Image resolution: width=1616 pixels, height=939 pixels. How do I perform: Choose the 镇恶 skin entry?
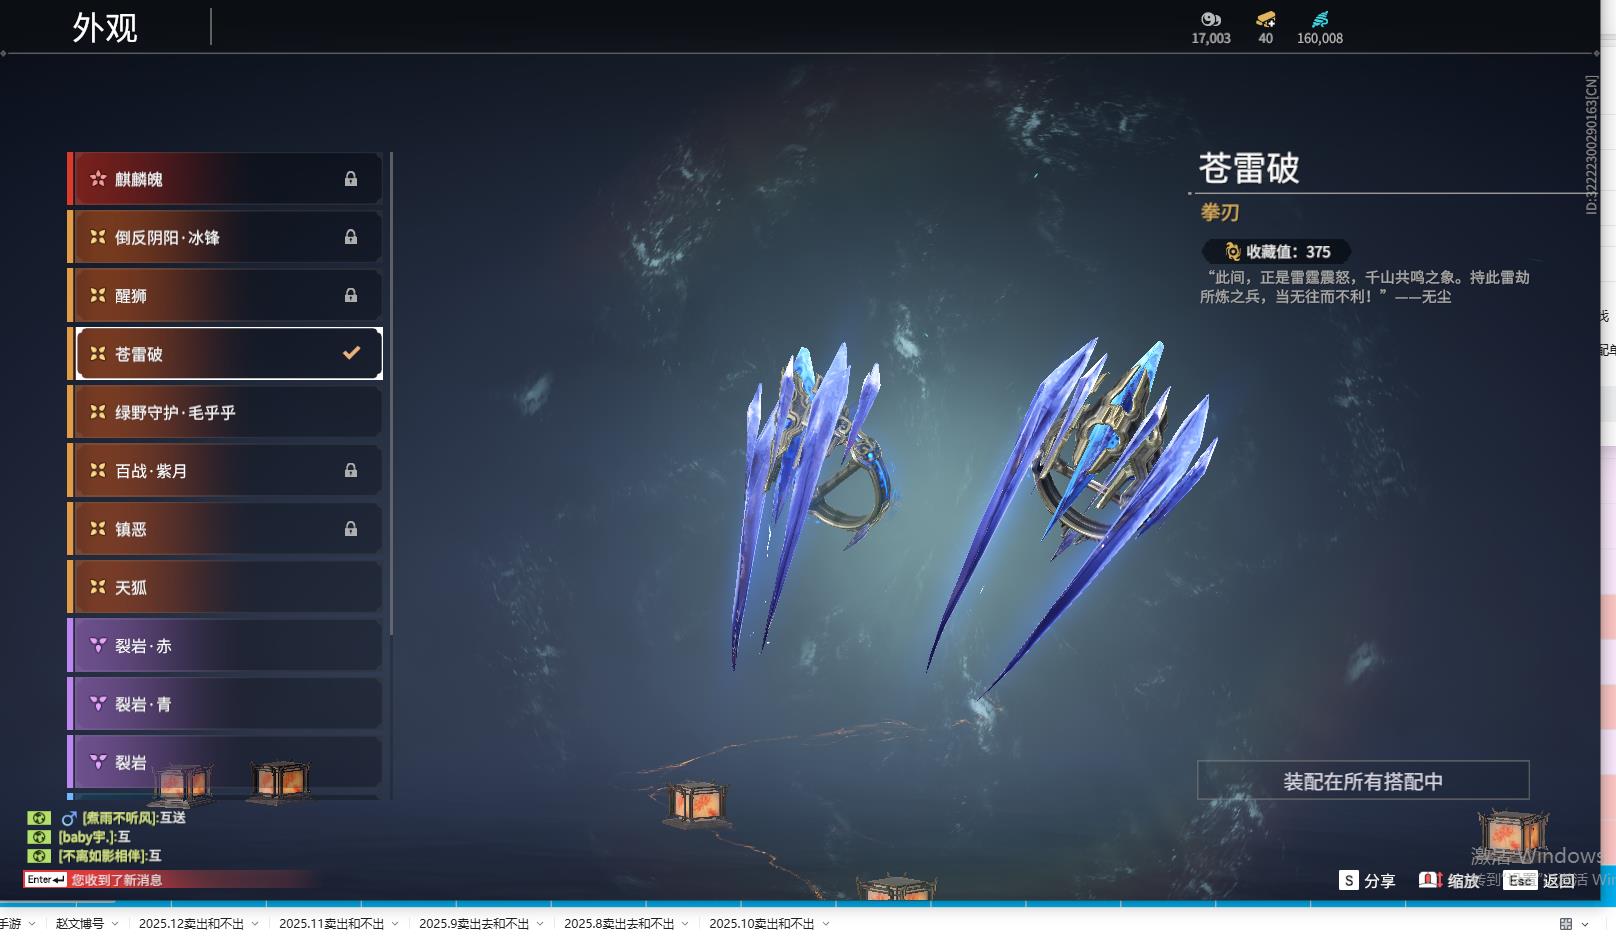[x=225, y=528]
